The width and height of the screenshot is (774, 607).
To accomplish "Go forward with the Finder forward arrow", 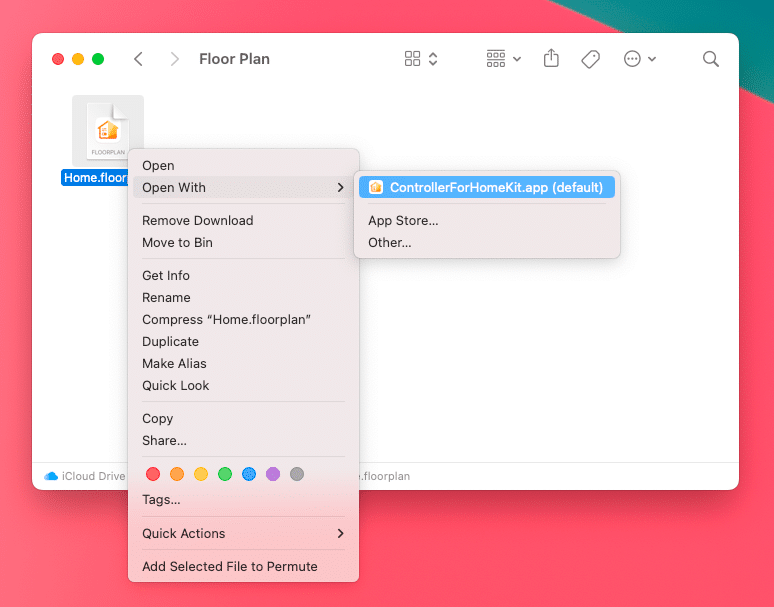I will 174,59.
